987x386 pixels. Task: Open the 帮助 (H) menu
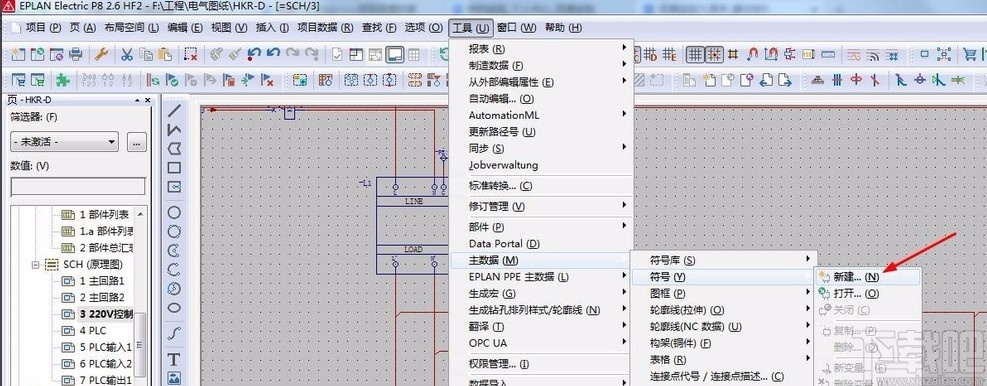(563, 28)
